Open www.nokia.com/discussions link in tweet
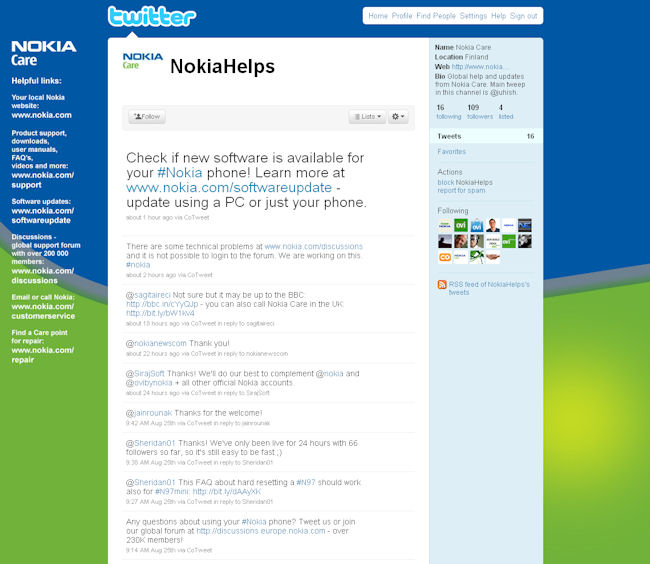 (313, 247)
